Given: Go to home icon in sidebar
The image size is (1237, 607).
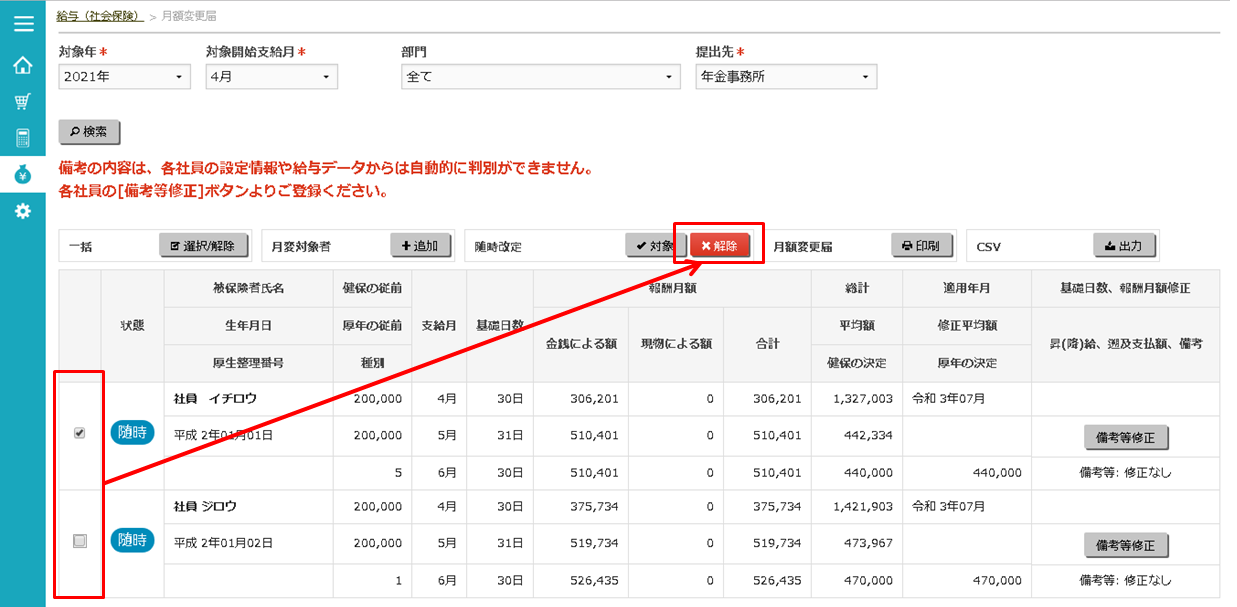Looking at the screenshot, I should tap(22, 66).
